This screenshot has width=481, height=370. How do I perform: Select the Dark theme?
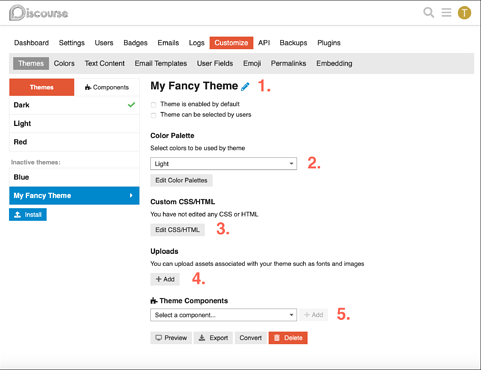74,105
